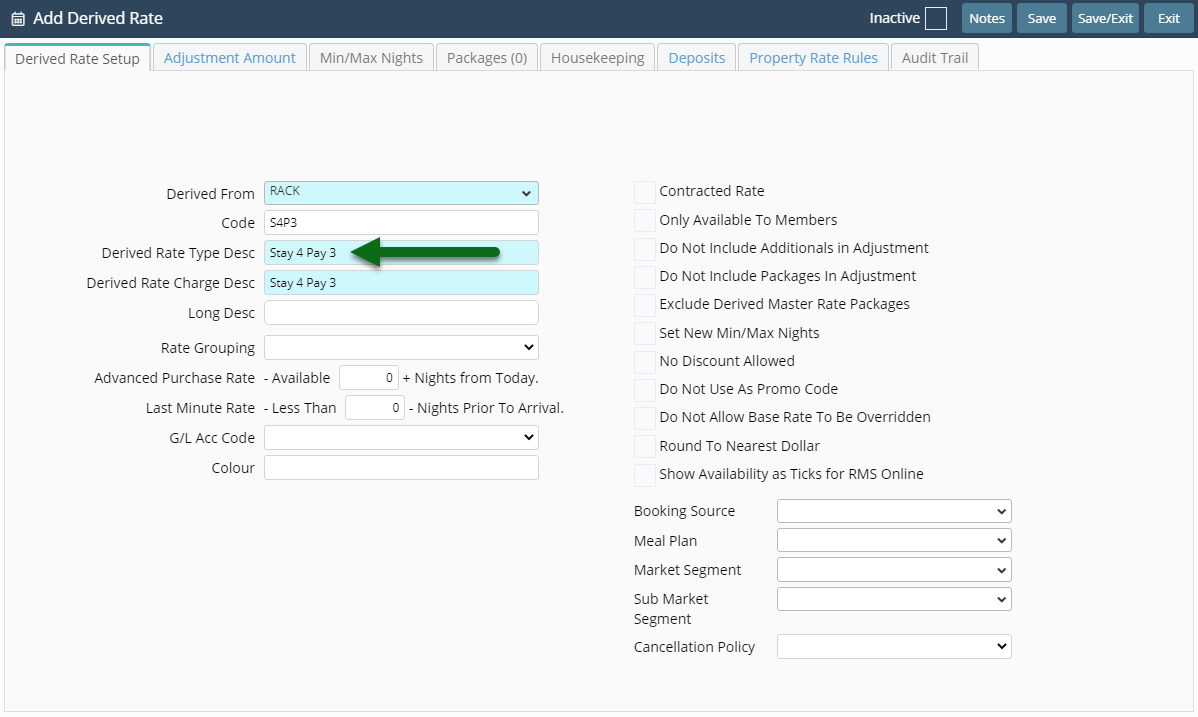Image resolution: width=1198 pixels, height=717 pixels.
Task: Open the Adjustment Amount tab
Action: (229, 58)
